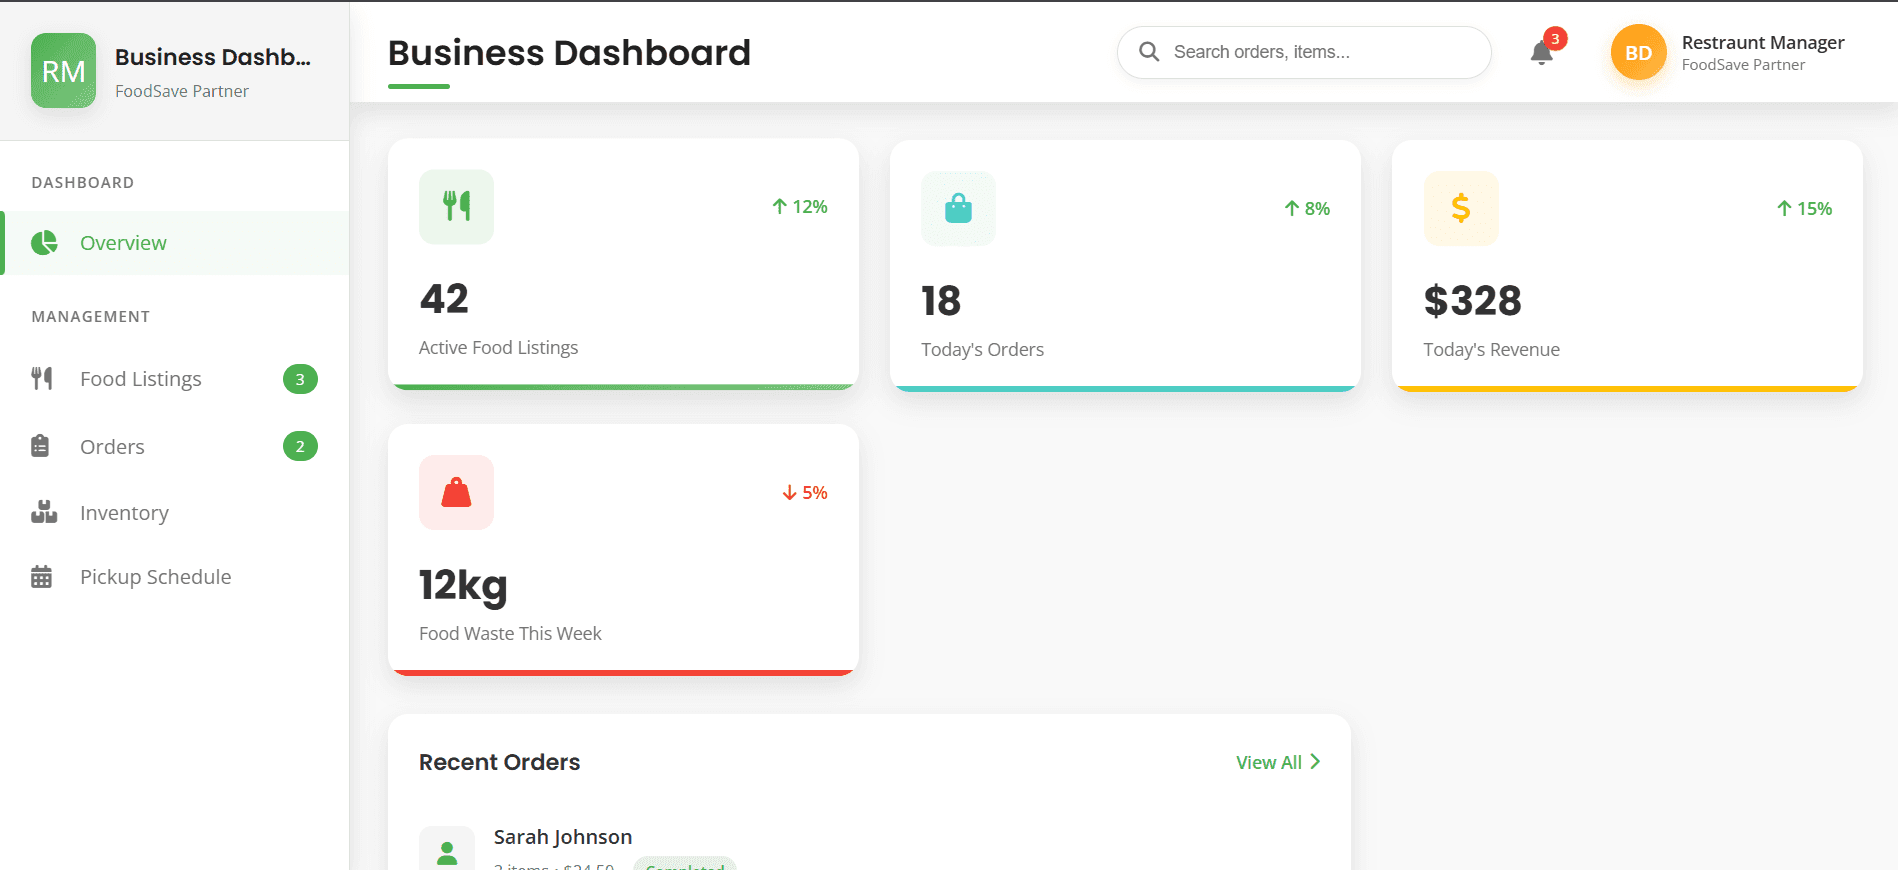The image size is (1898, 870).
Task: Click the 12% increase indicator
Action: pos(800,206)
